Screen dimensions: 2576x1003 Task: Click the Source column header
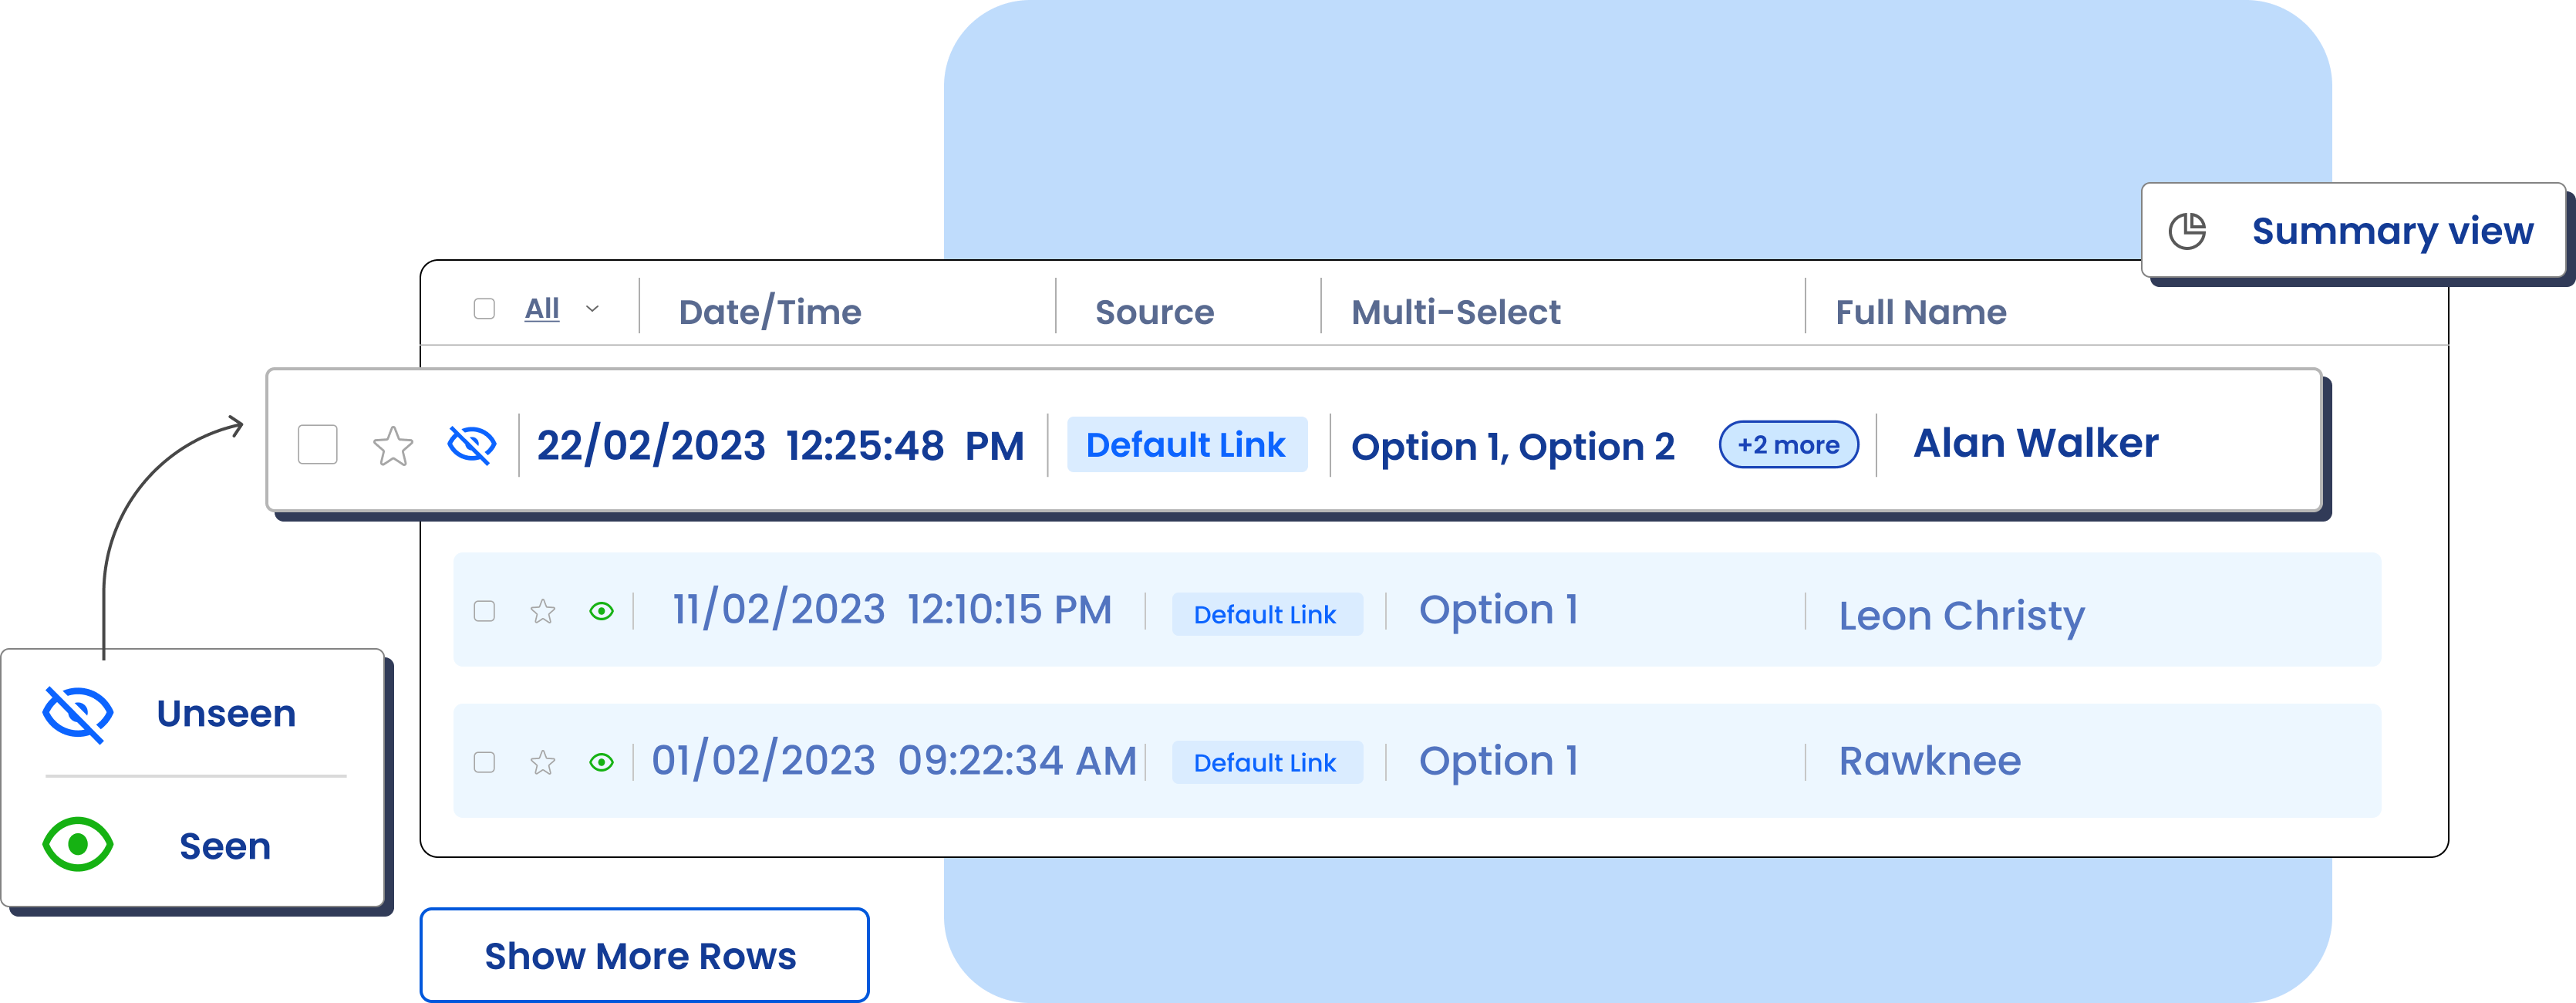(1154, 312)
